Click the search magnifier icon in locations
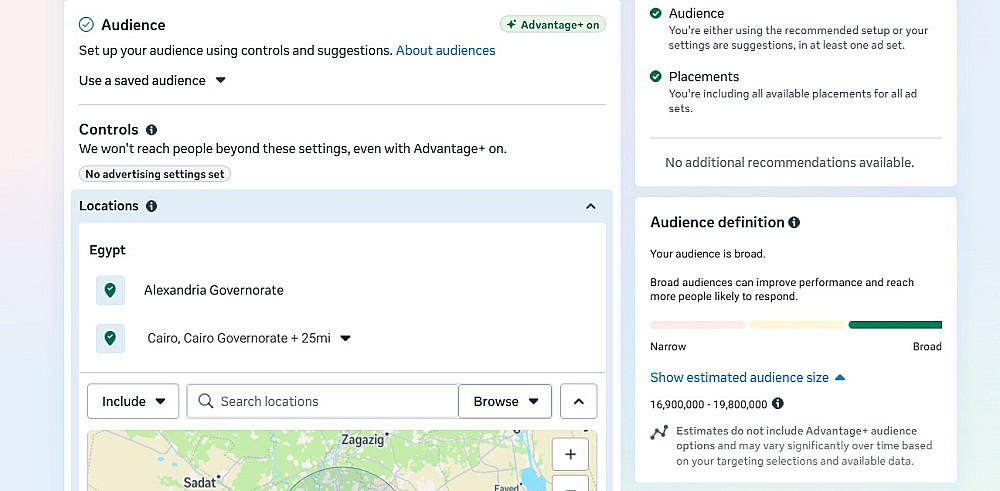The height and width of the screenshot is (491, 1000). tap(206, 401)
